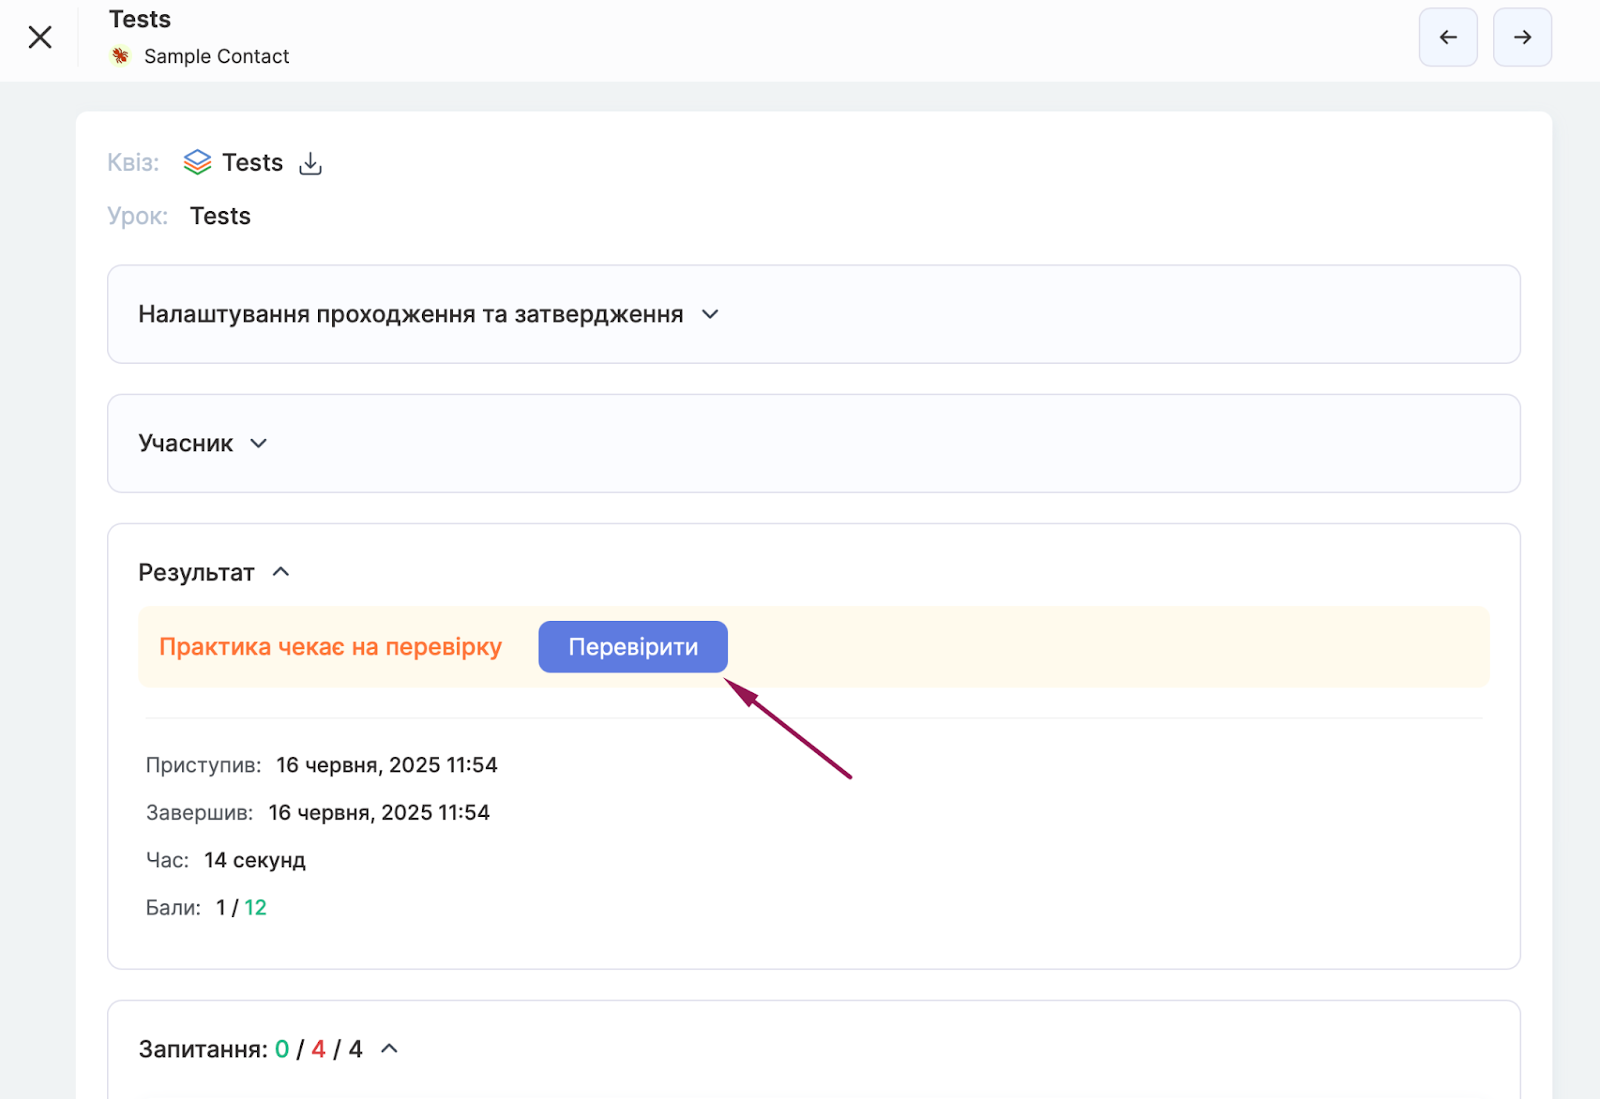Expand Налаштування проходження та затвердження section
This screenshot has height=1099, width=1600.
tap(710, 314)
